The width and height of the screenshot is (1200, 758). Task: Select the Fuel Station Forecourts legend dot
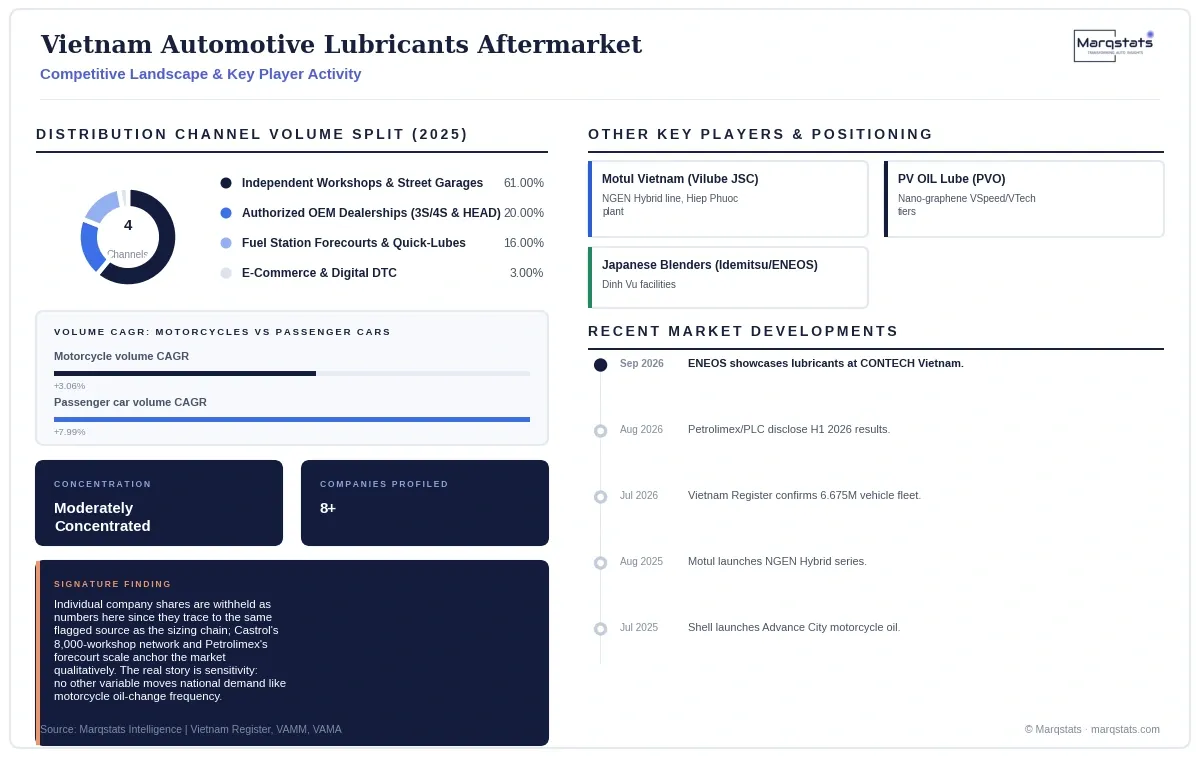pyautogui.click(x=226, y=243)
